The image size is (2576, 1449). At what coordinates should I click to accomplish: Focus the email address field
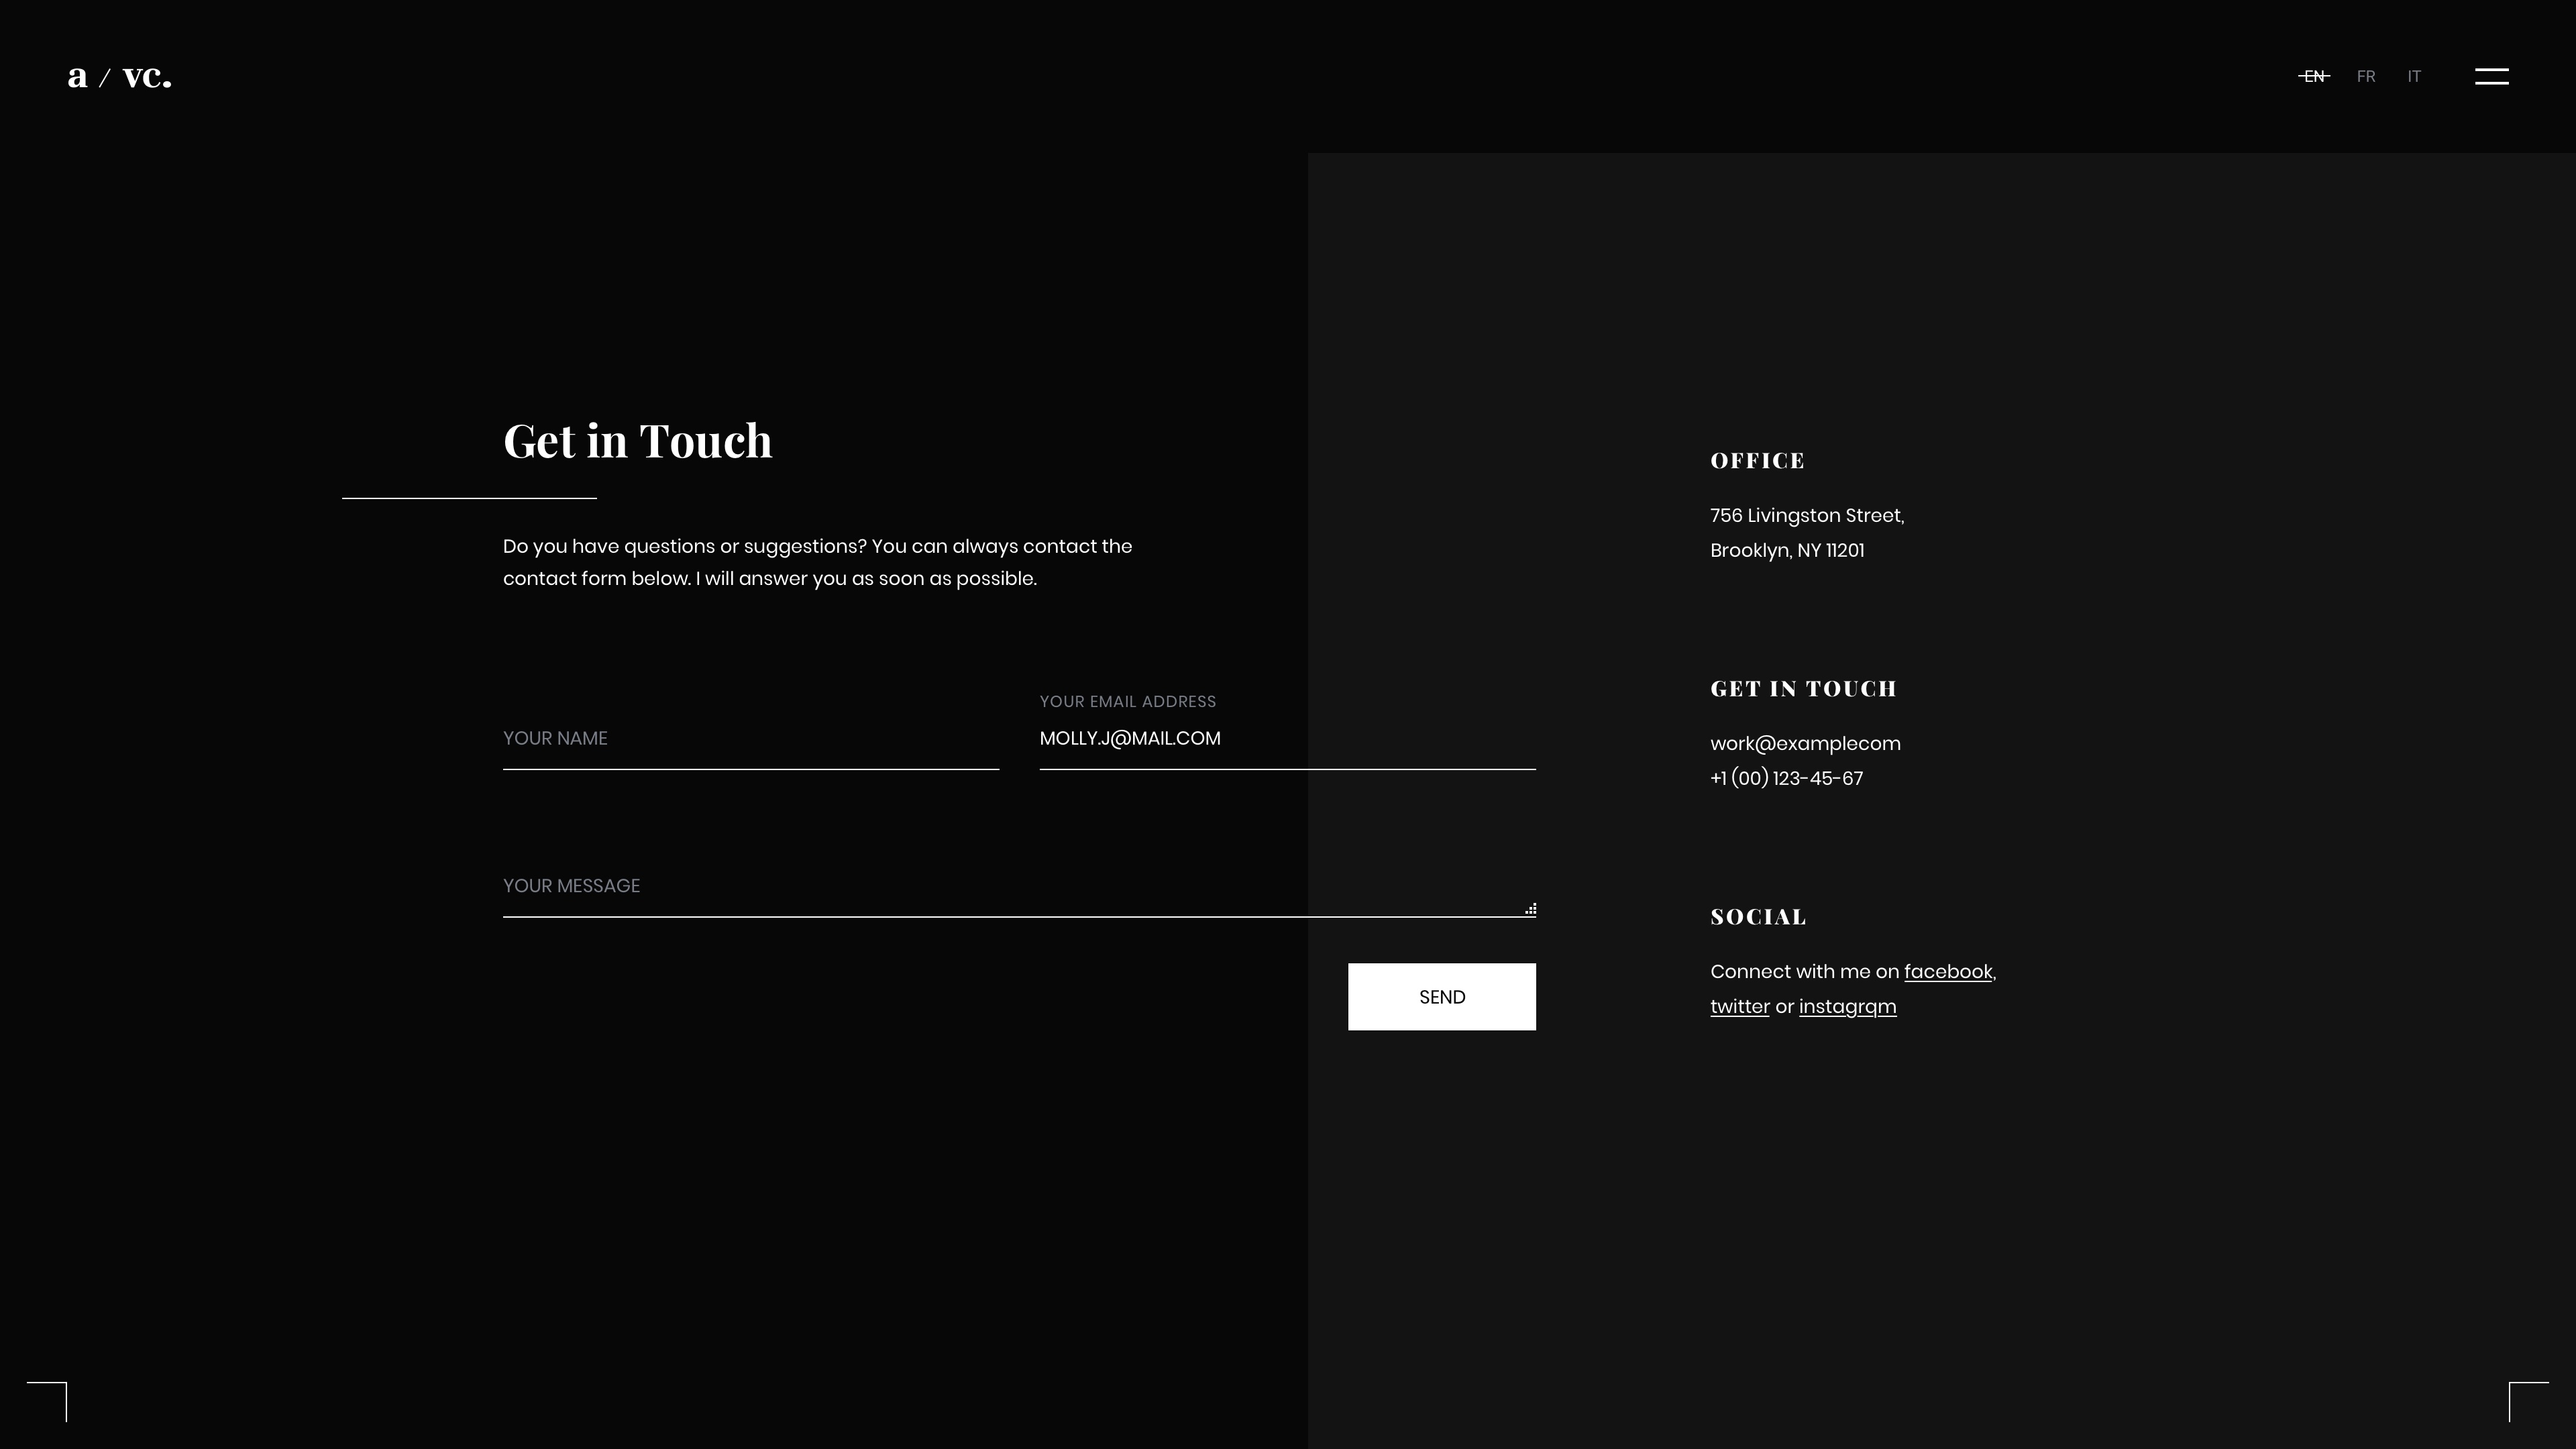(x=1286, y=739)
